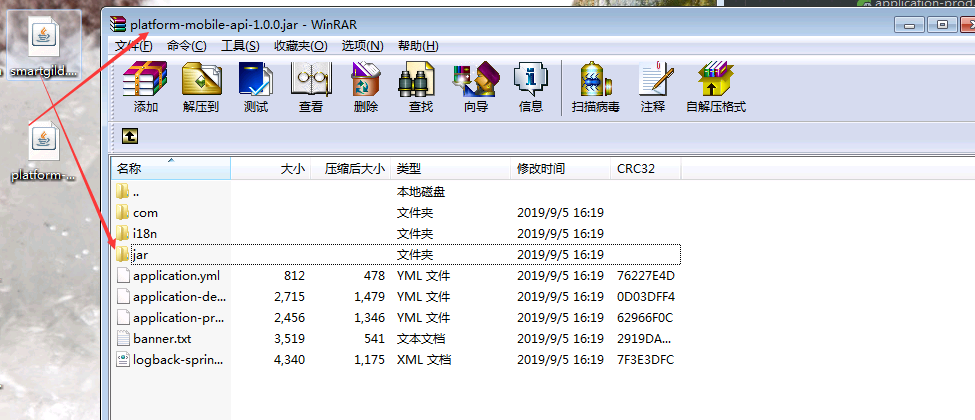
Task: Click the CRC32 value 76227E4D
Action: (645, 276)
